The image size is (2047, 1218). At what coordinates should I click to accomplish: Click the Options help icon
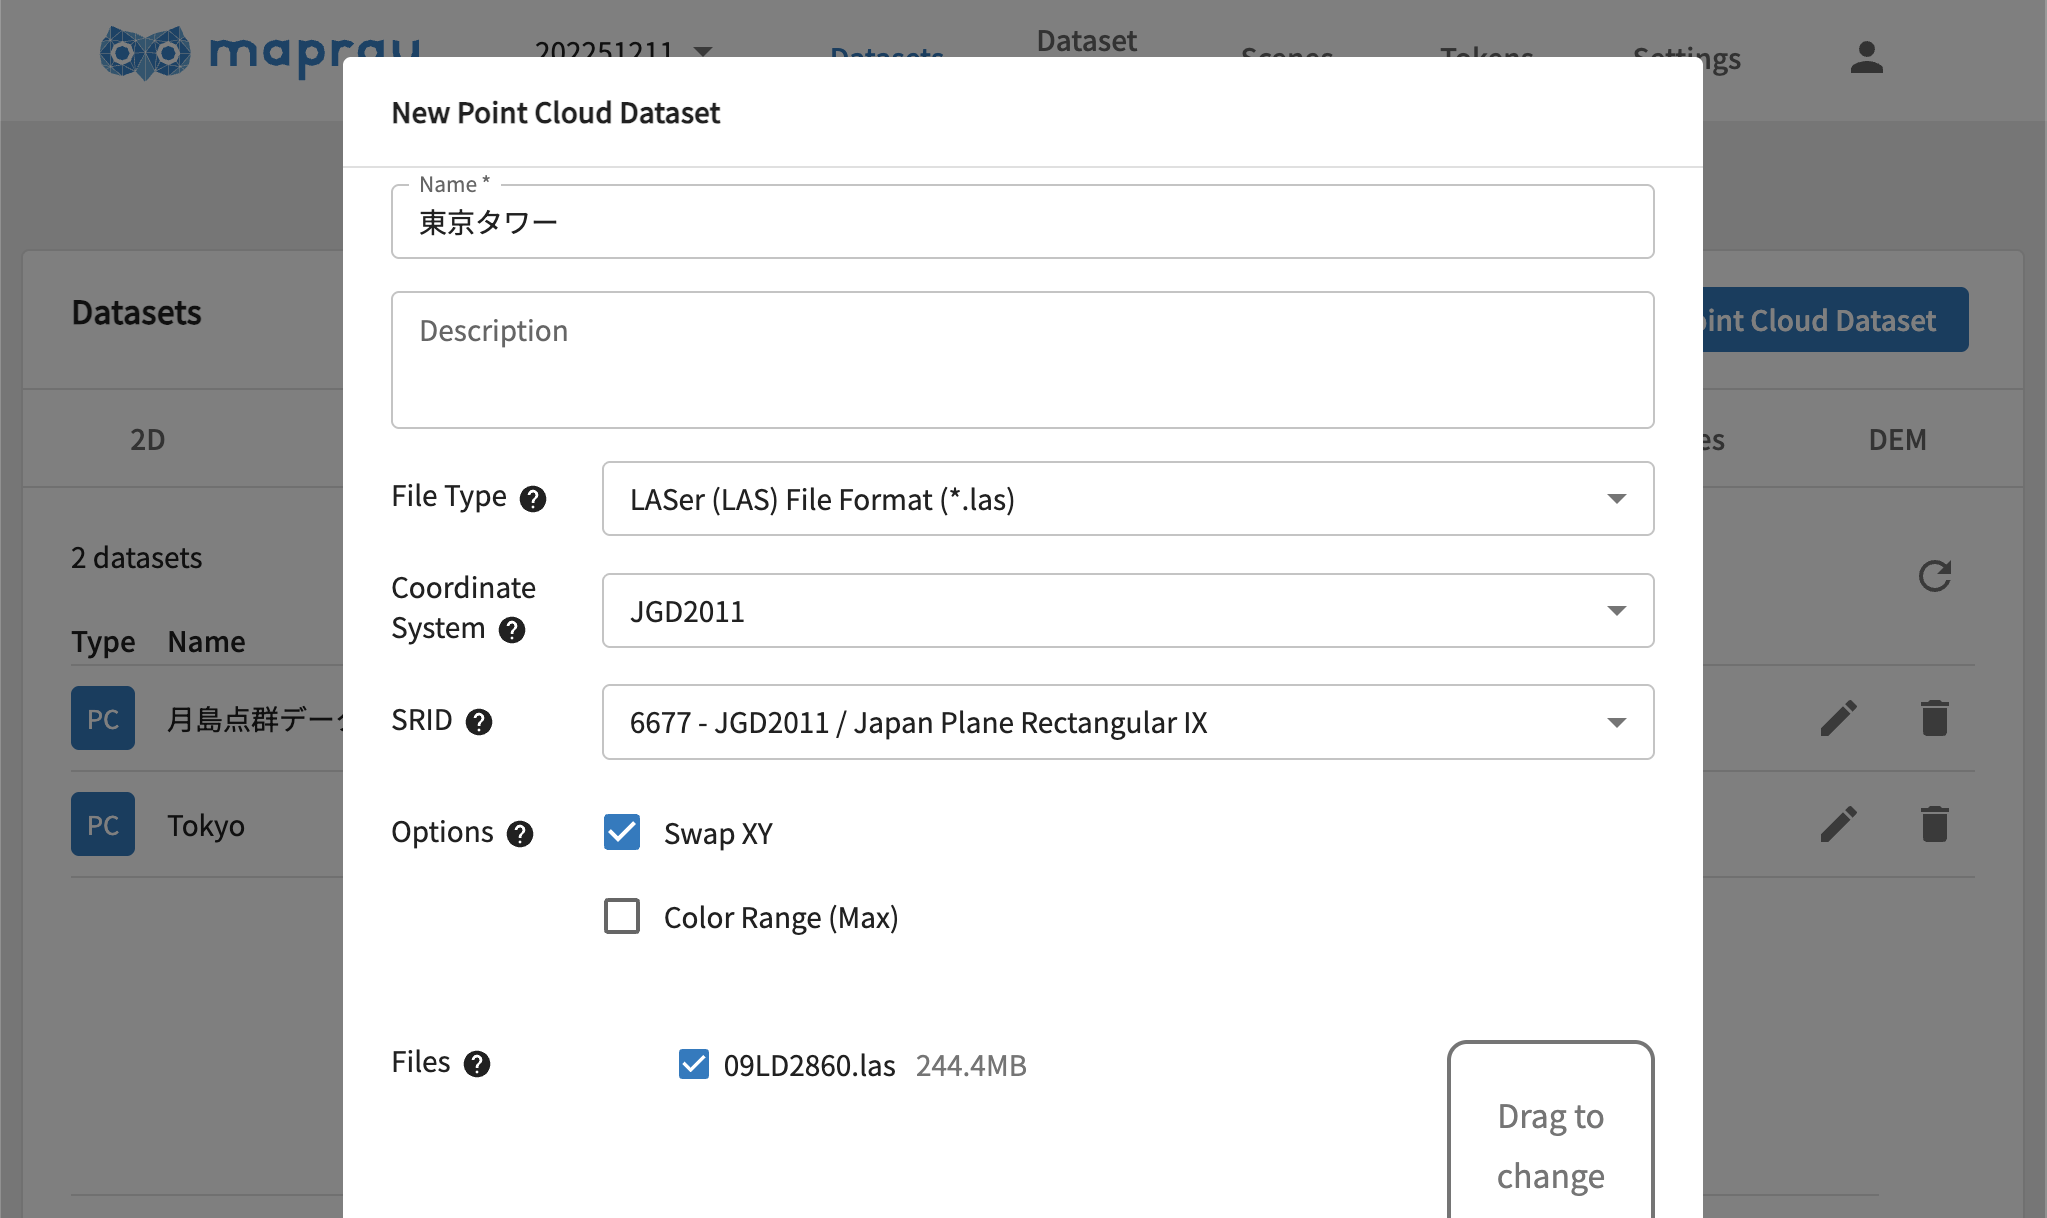(520, 834)
